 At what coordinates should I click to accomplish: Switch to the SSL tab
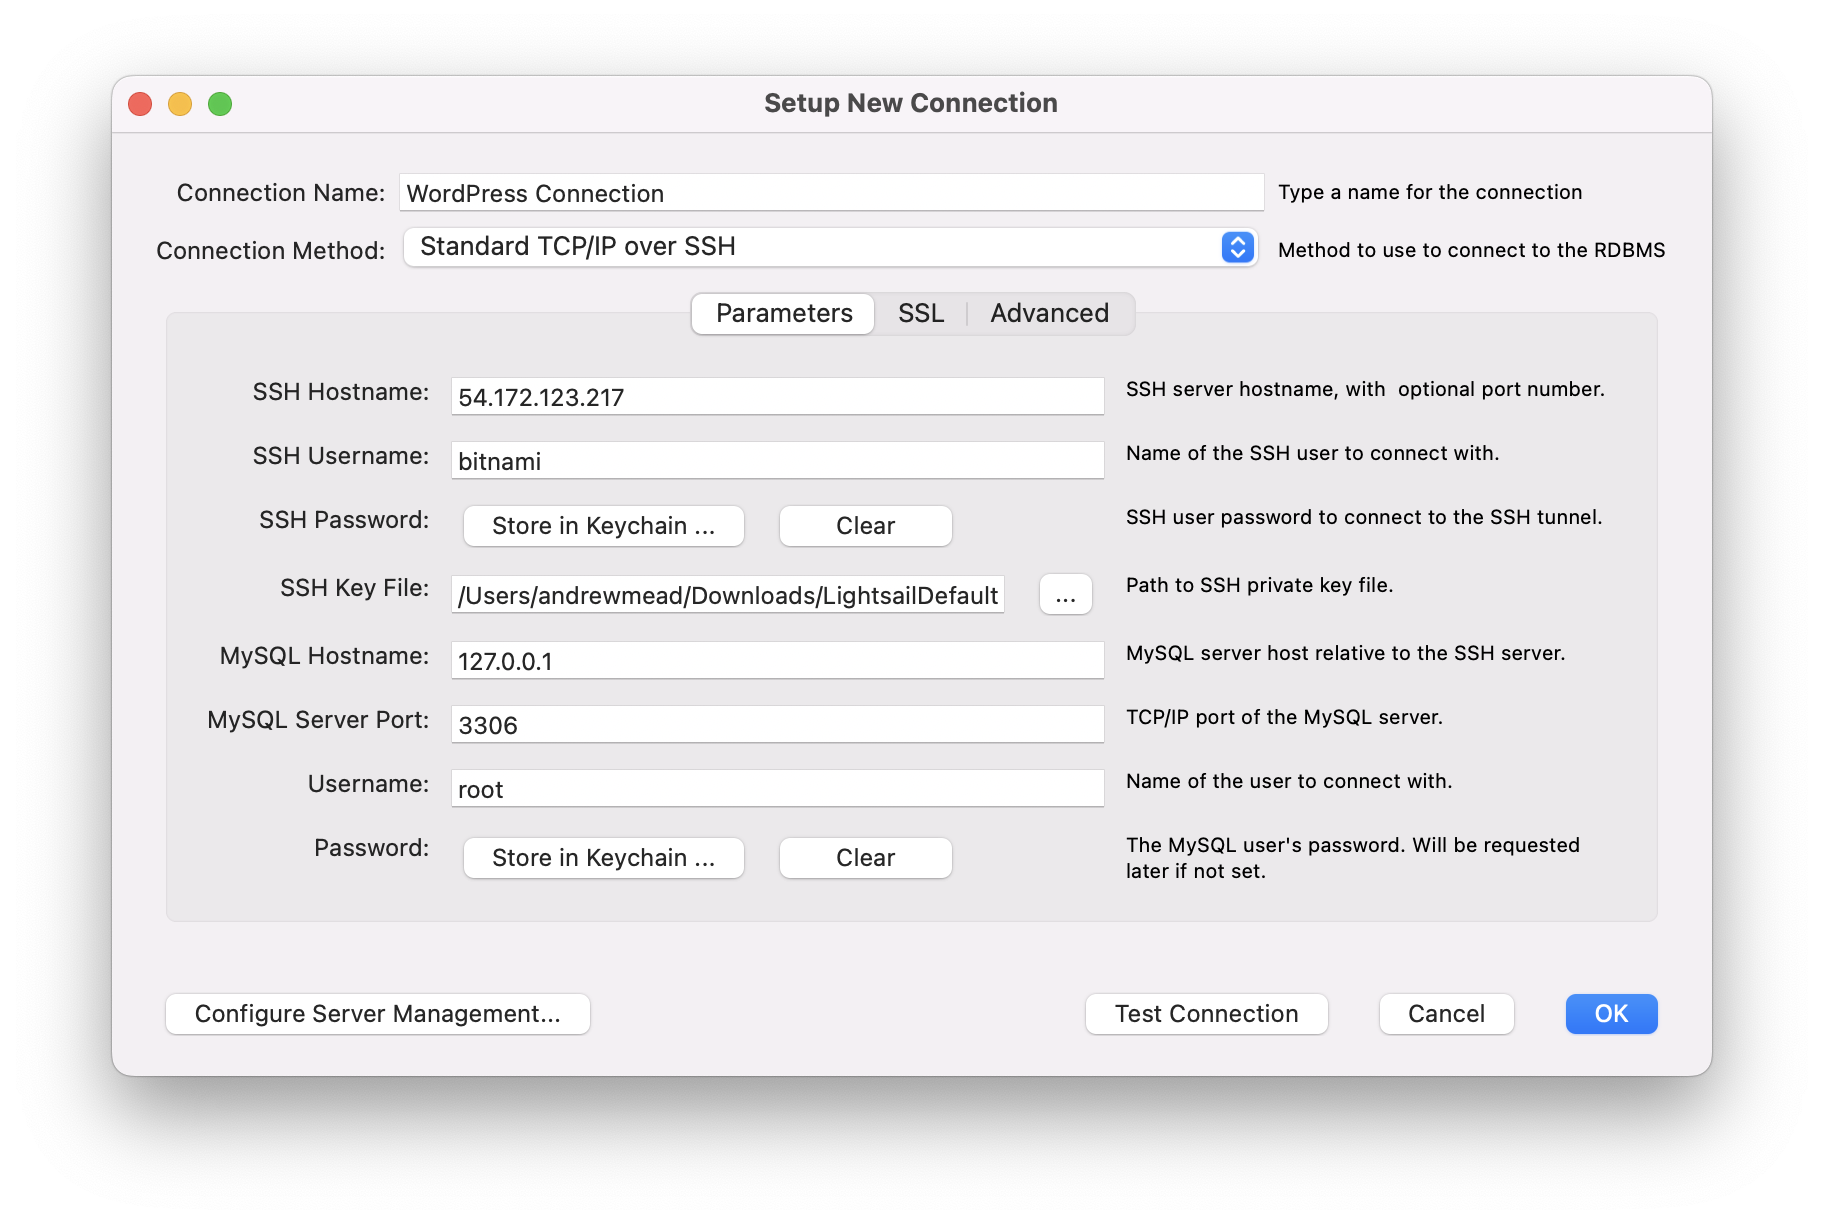coord(919,313)
